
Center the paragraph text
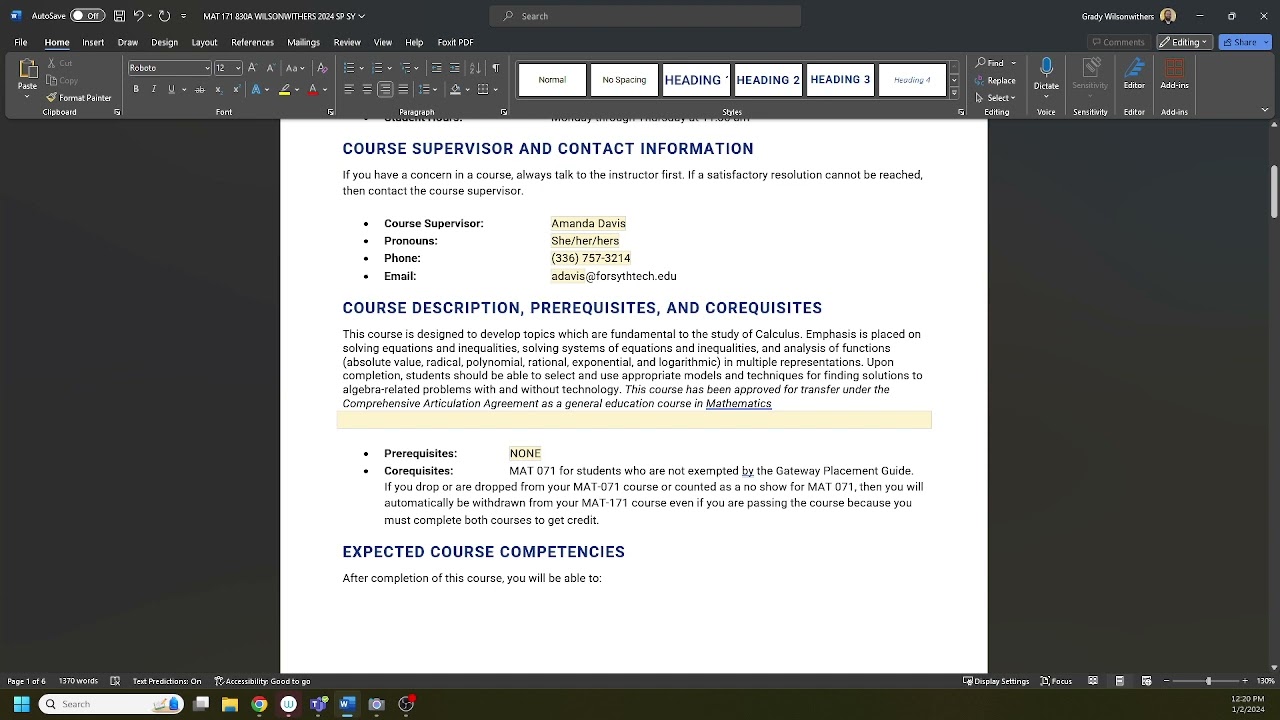pos(367,90)
